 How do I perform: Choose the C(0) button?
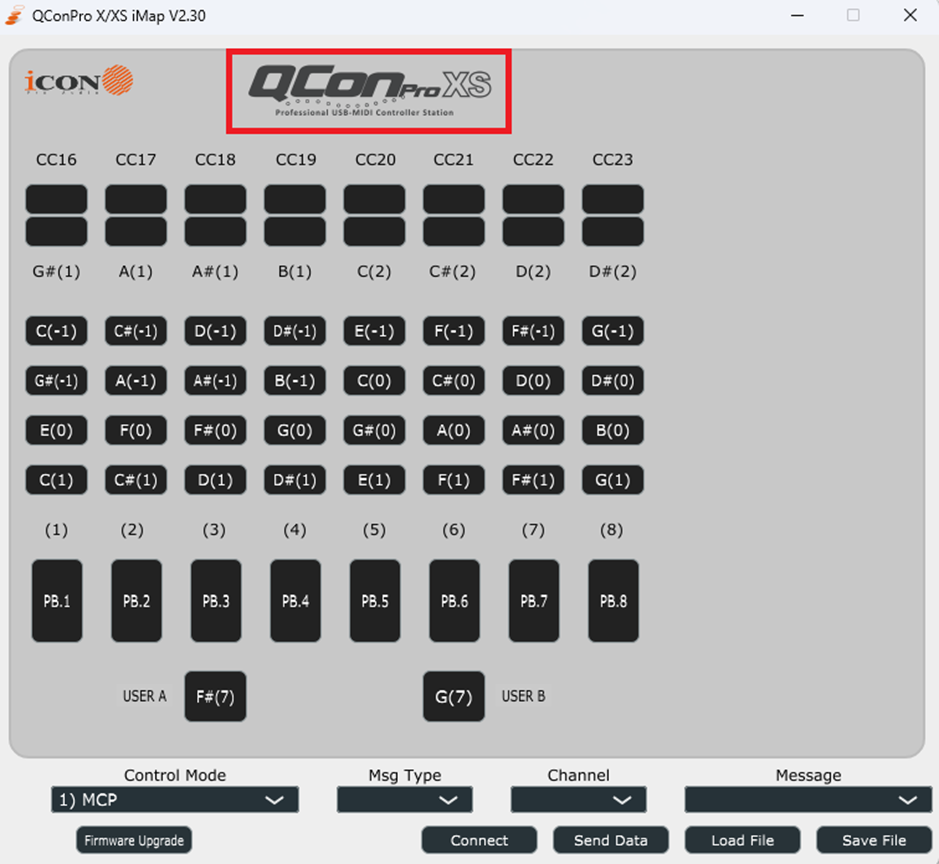tap(374, 381)
